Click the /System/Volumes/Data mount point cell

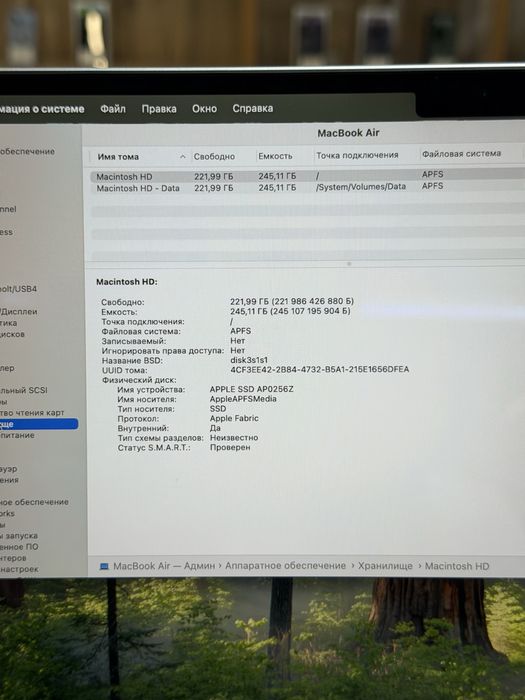[361, 187]
